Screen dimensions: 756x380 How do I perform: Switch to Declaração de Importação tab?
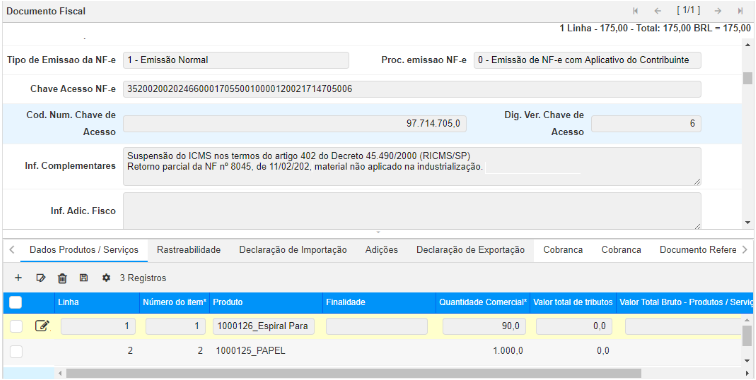[293, 250]
